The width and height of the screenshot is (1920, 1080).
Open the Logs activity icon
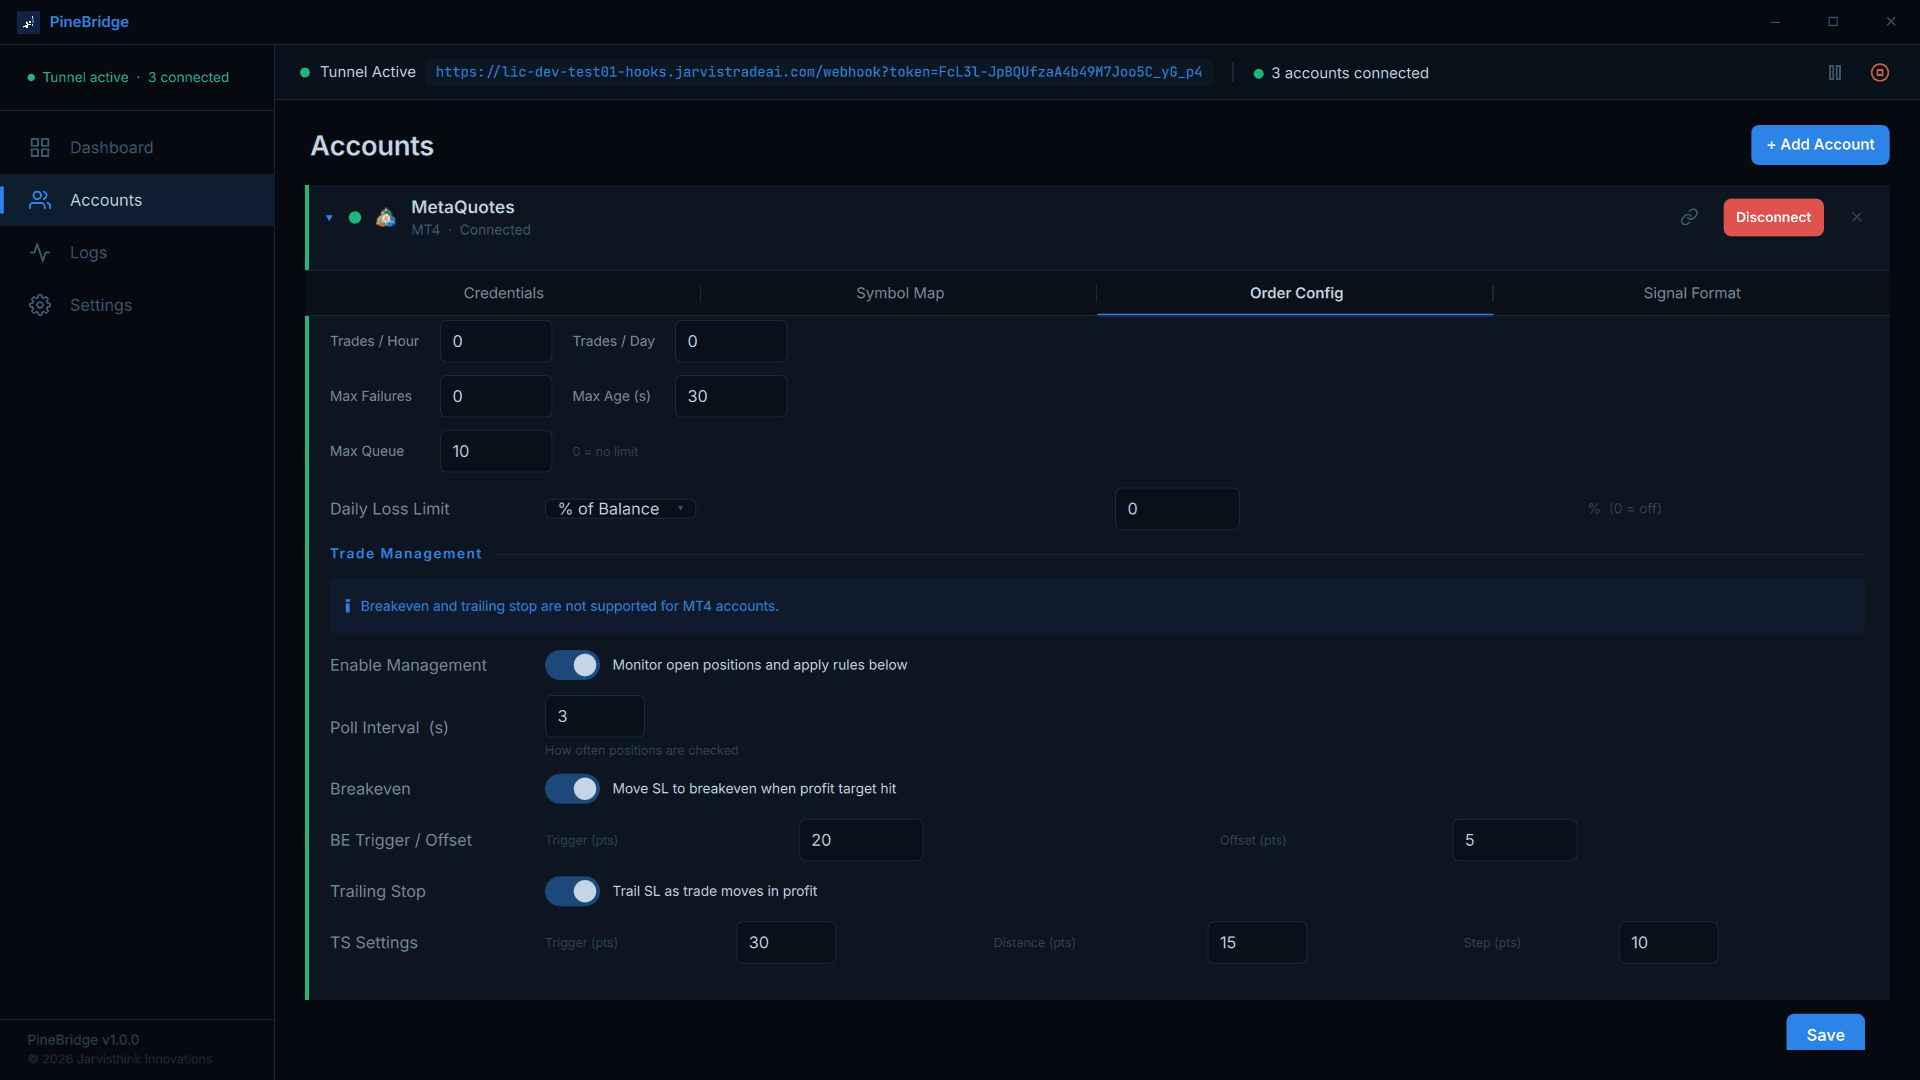point(40,253)
